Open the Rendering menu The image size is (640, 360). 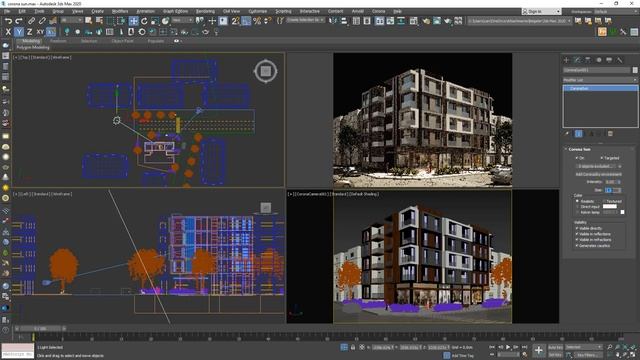(x=205, y=11)
